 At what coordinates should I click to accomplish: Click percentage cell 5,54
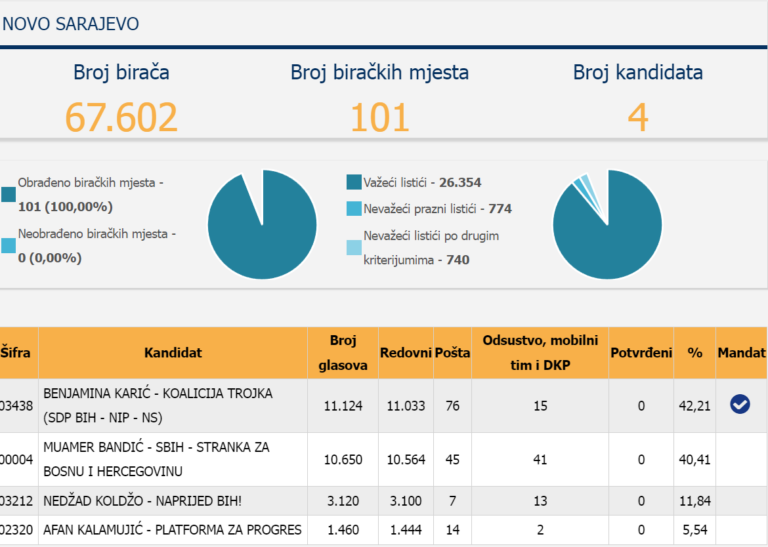[x=695, y=530]
